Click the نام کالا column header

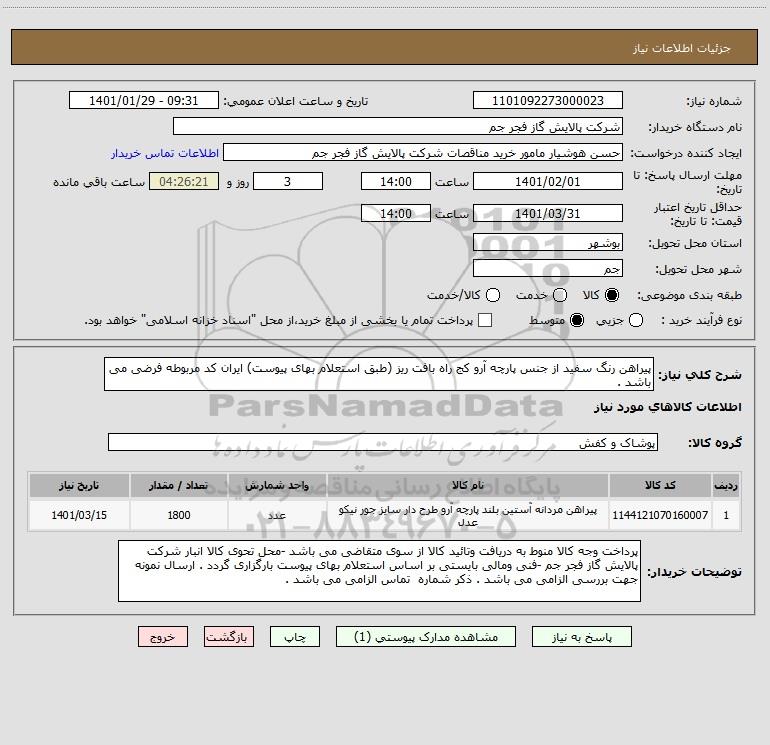(x=468, y=485)
